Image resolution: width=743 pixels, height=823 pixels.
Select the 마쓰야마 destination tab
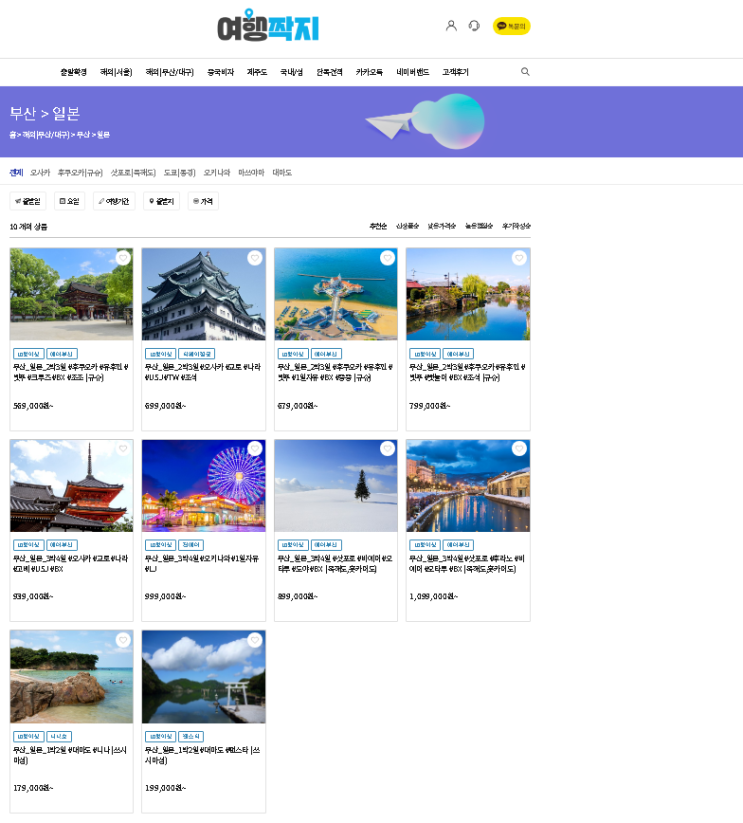251,172
